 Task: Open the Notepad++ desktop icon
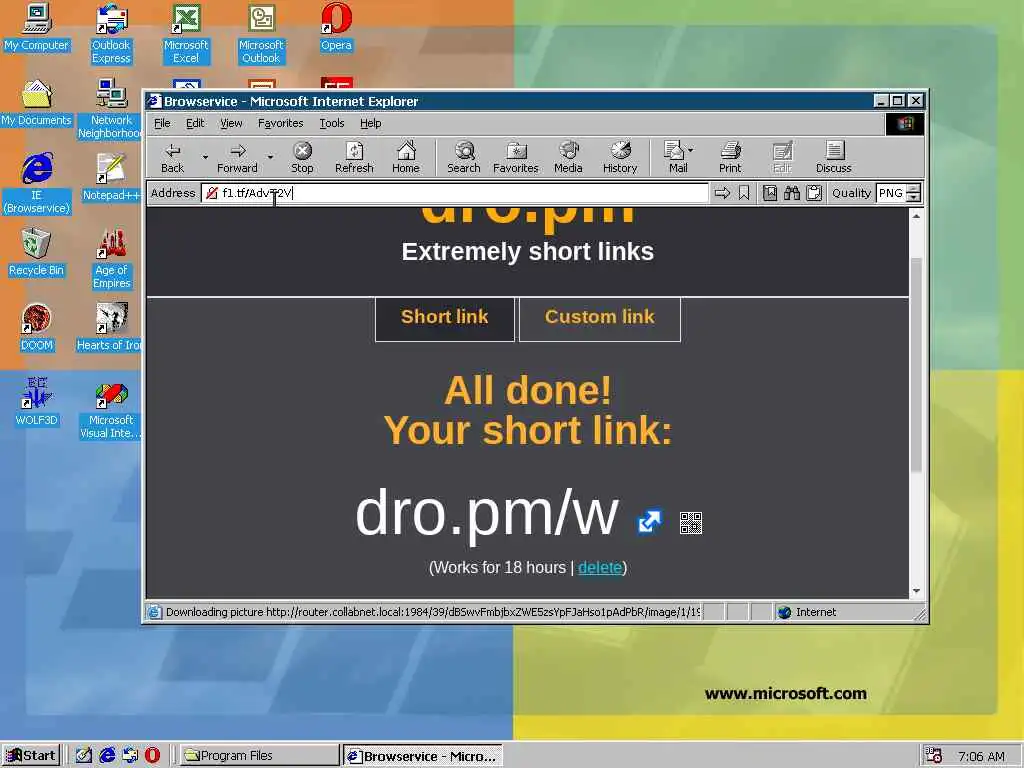click(x=111, y=177)
